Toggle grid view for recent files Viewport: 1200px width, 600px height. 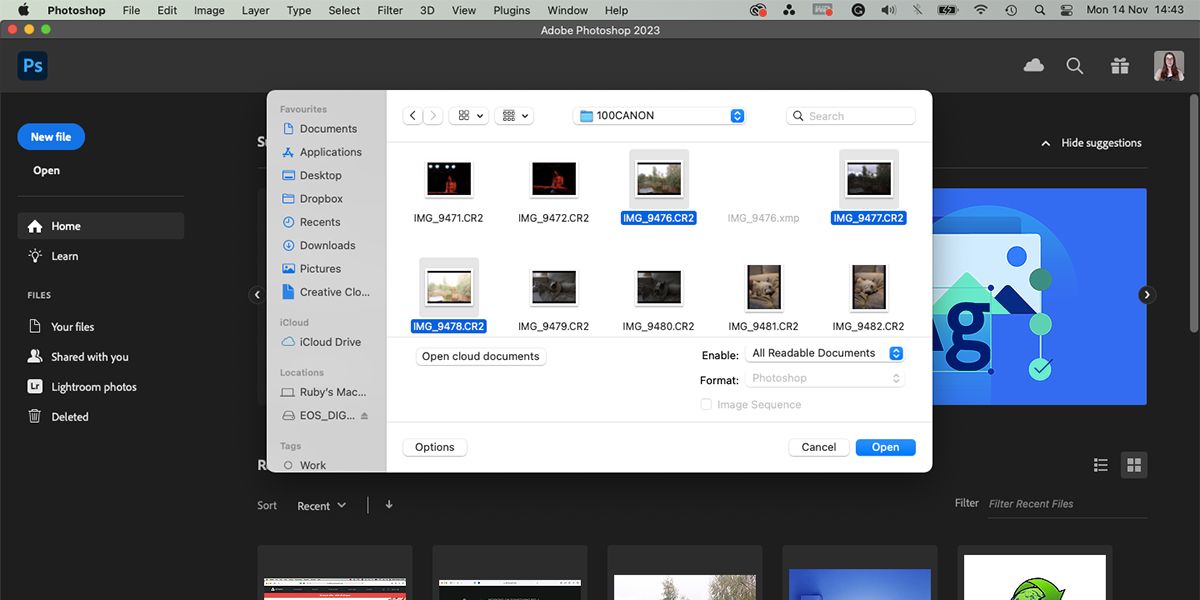coord(1134,464)
